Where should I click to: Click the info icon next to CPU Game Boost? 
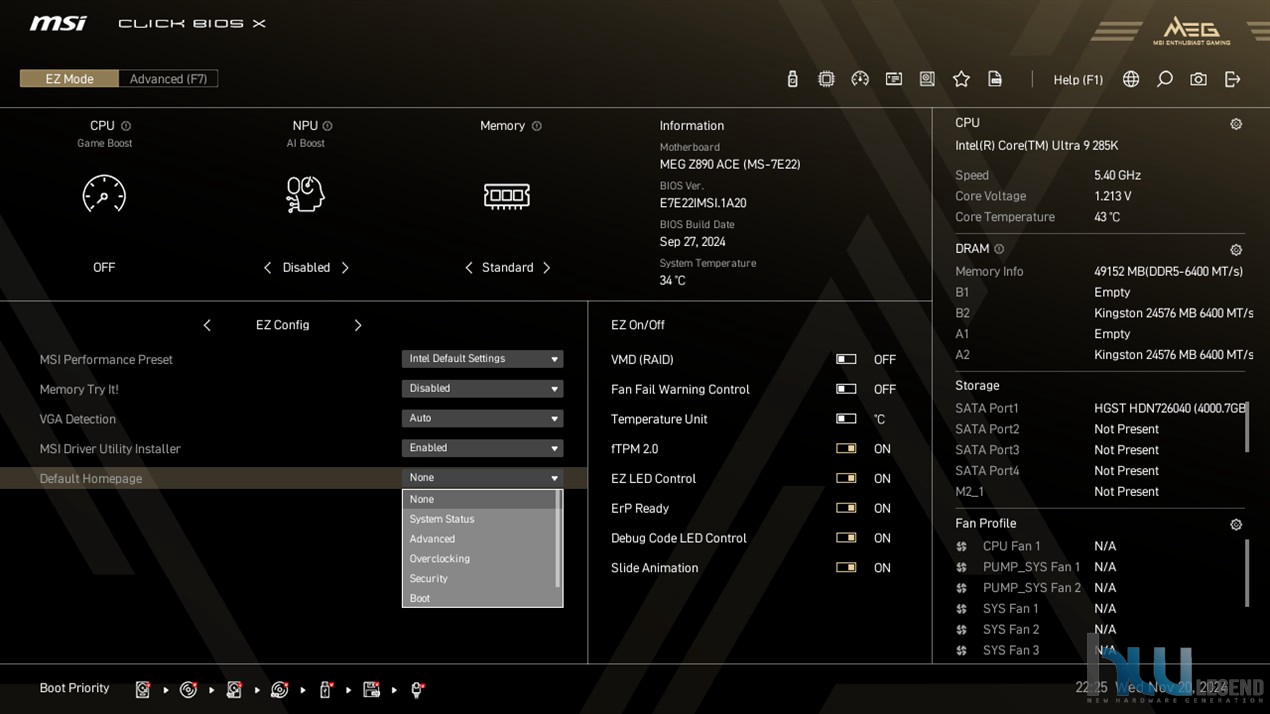coord(126,126)
